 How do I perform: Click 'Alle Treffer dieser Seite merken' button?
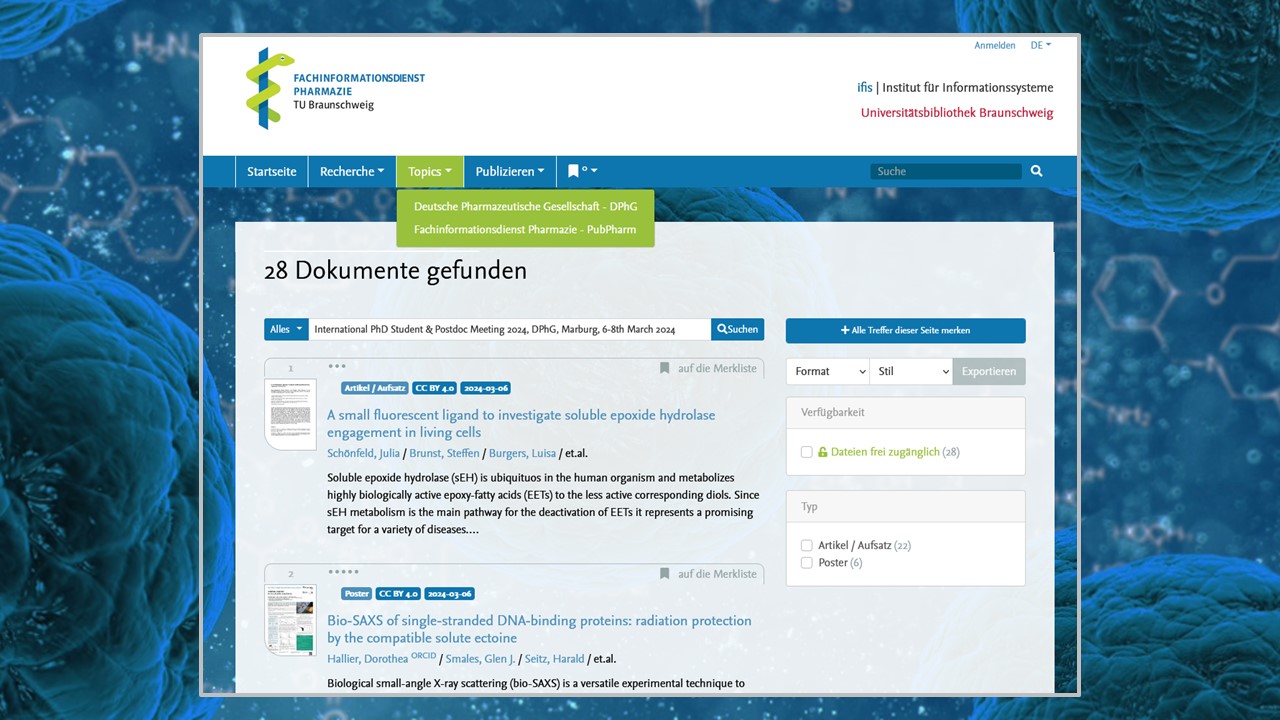click(905, 330)
